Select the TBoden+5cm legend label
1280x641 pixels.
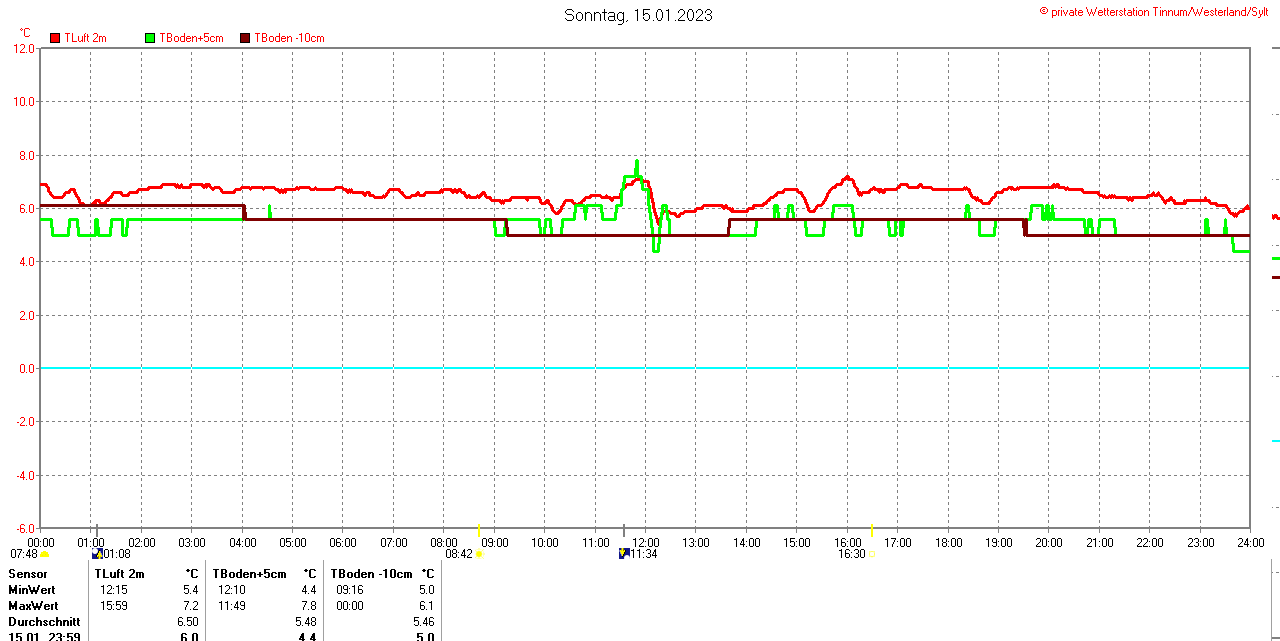coord(191,38)
